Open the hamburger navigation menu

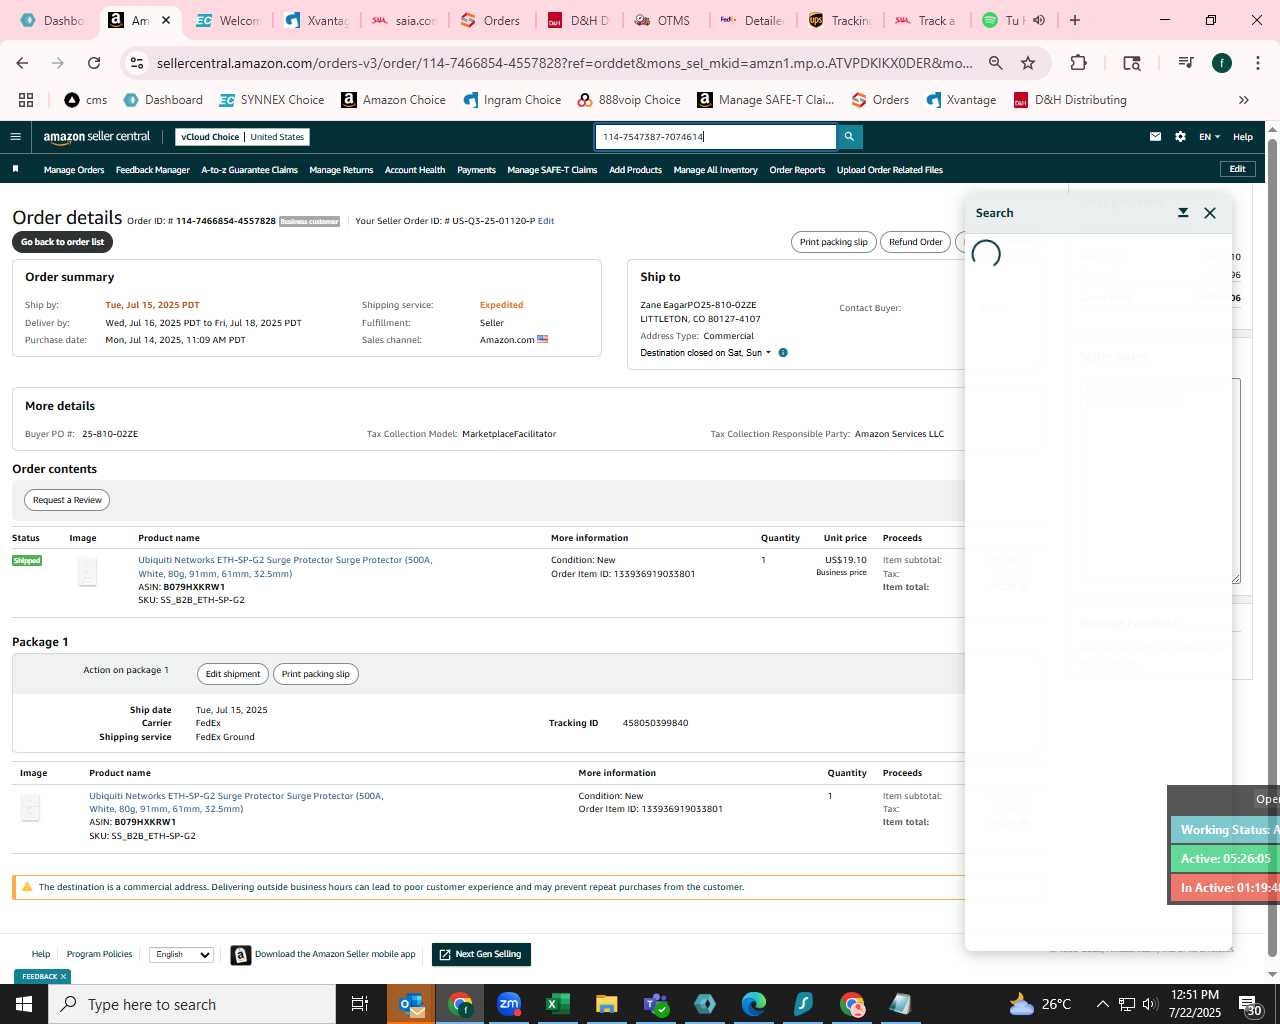click(x=15, y=137)
